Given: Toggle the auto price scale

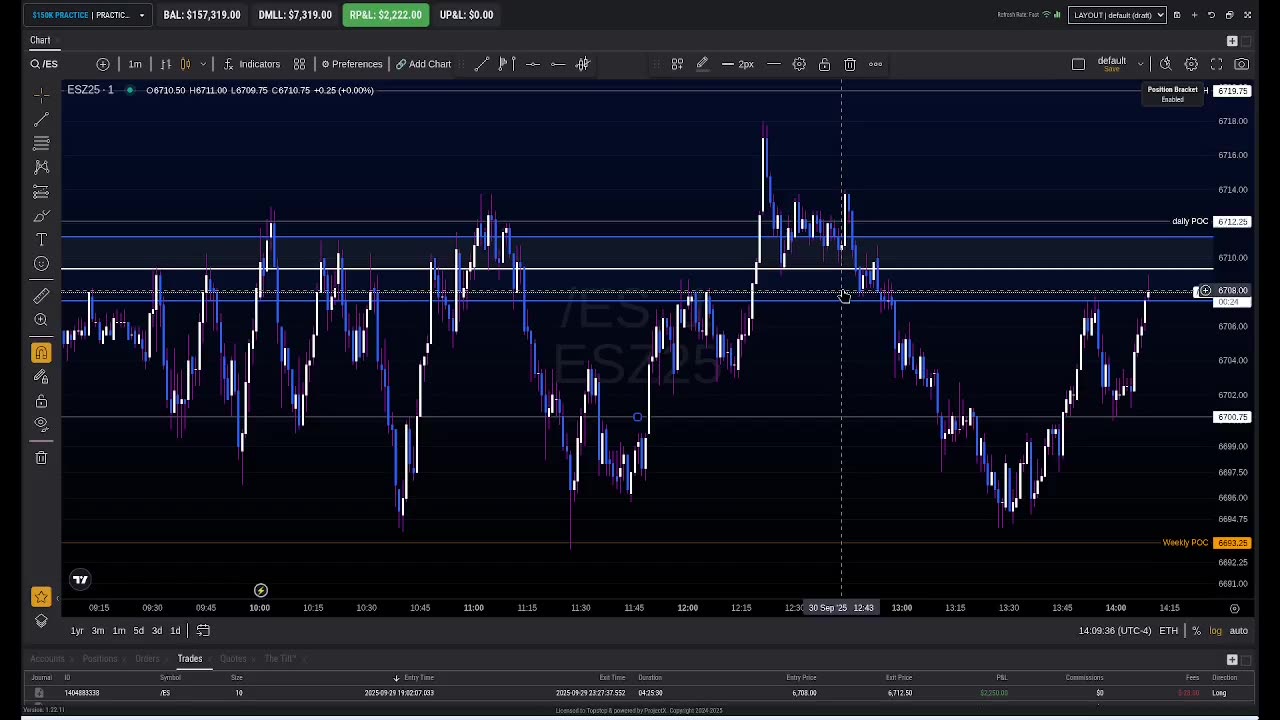Looking at the screenshot, I should [x=1239, y=631].
